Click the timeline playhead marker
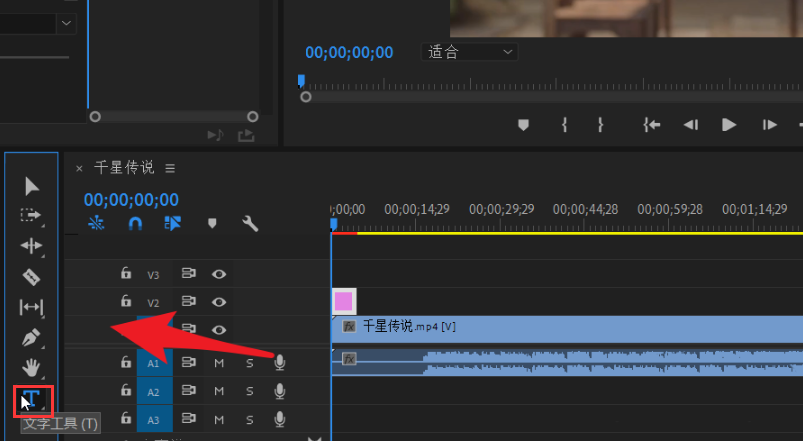This screenshot has width=803, height=441. 334,224
